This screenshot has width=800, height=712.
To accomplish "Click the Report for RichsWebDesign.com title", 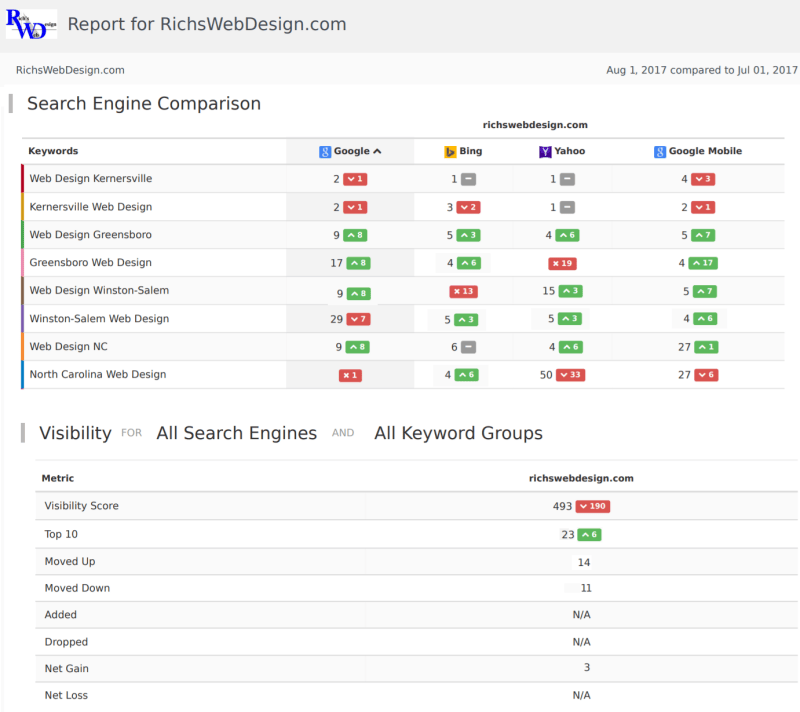I will coord(207,24).
